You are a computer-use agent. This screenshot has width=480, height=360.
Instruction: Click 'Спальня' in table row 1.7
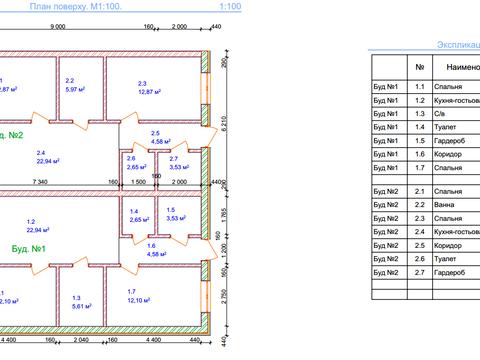448,168
